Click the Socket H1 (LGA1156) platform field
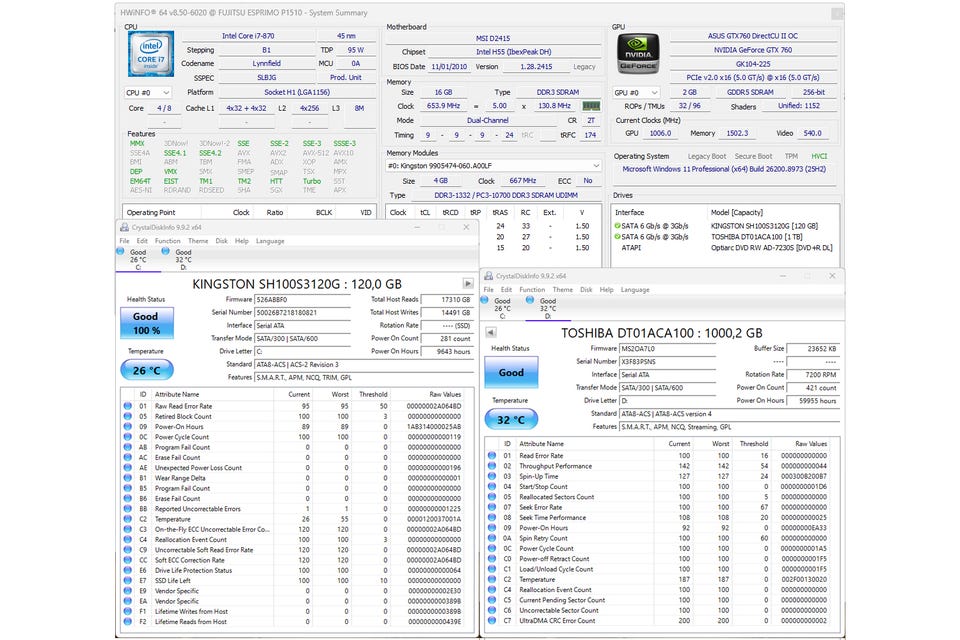Screen dimensions: 960x640 [297, 92]
